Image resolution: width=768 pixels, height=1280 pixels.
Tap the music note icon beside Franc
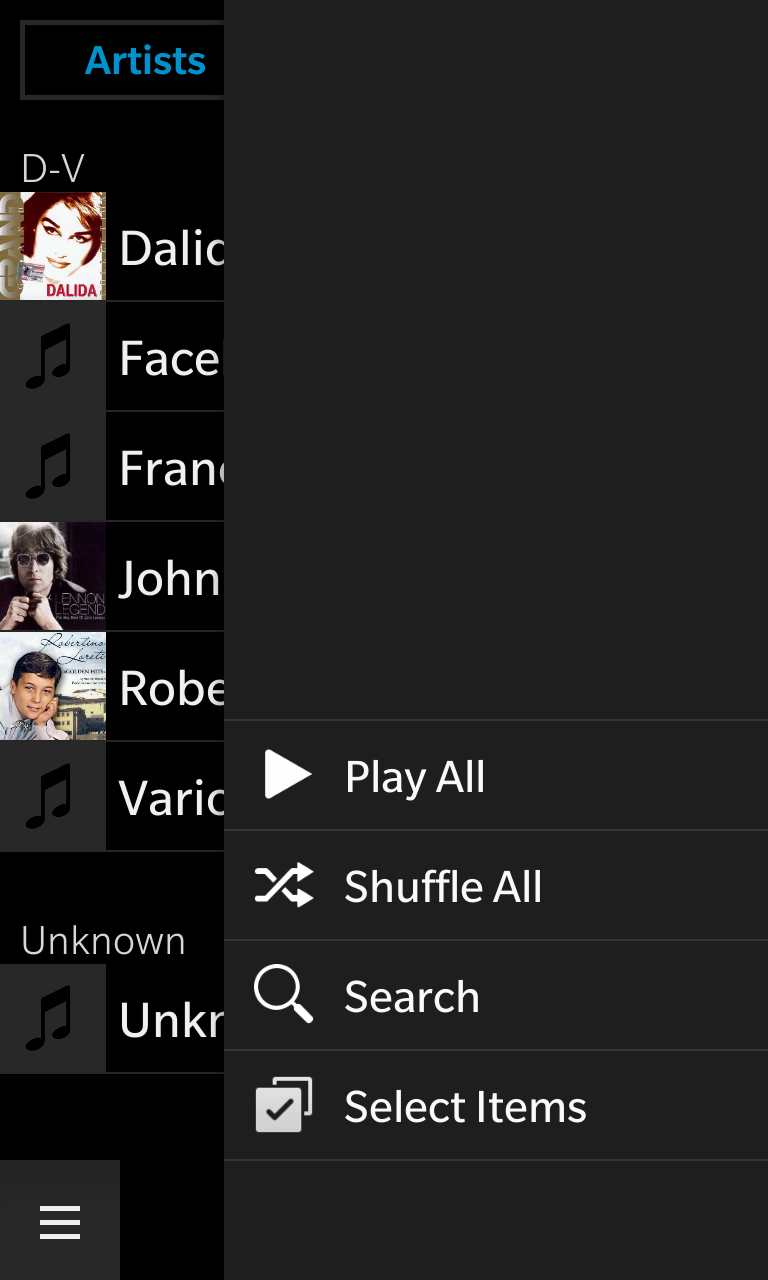coord(52,467)
